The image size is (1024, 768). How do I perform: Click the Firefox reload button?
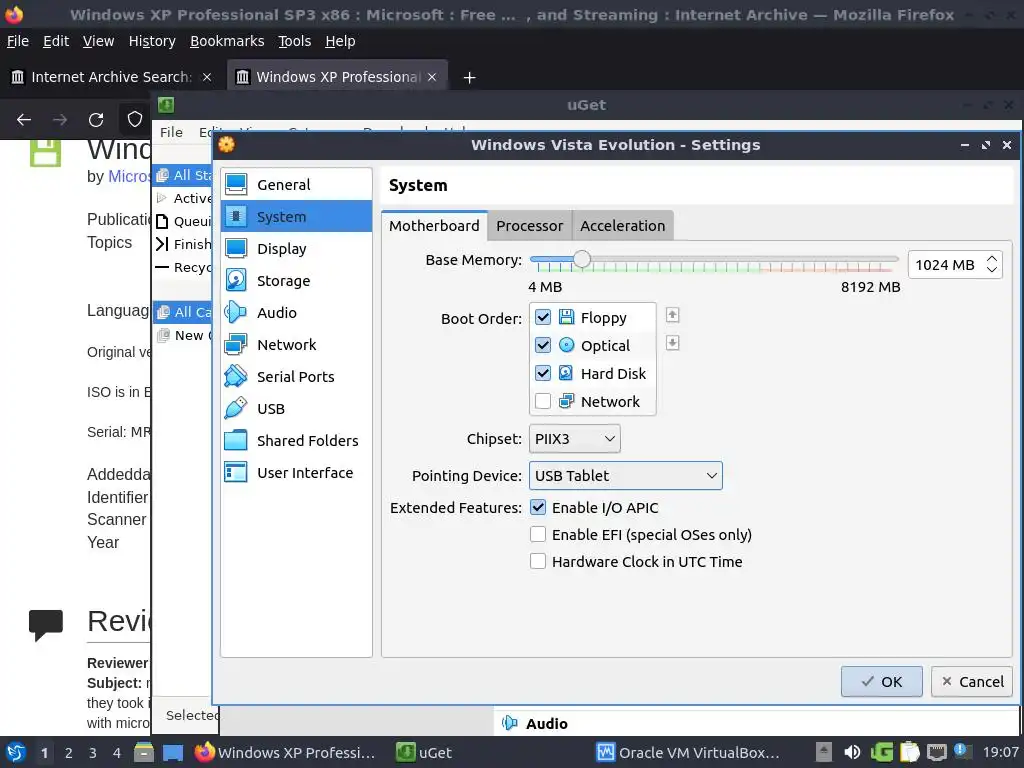96,120
